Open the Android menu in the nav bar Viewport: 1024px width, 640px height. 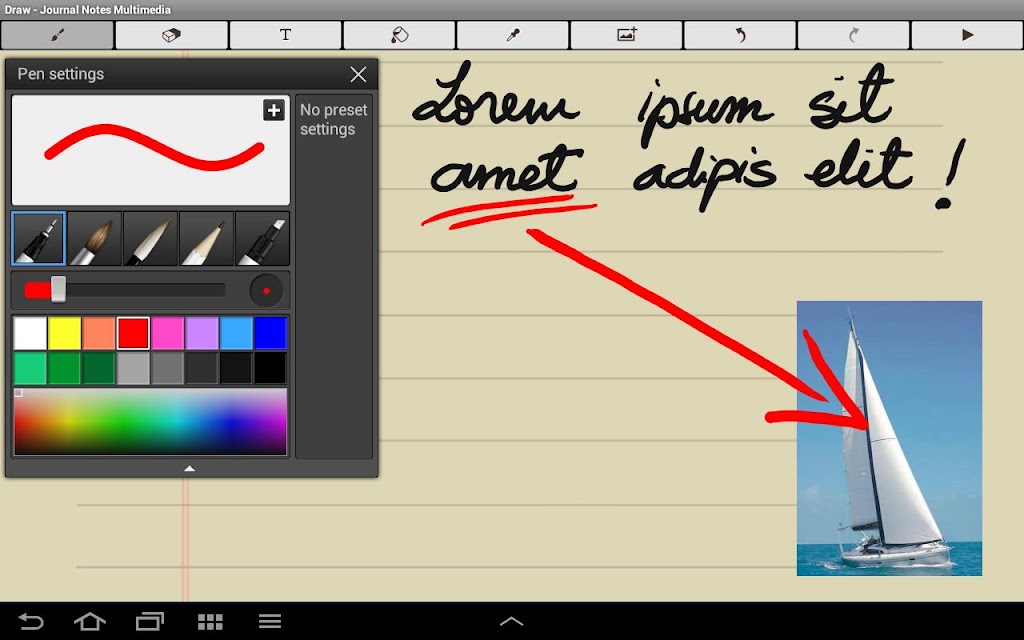coord(270,621)
